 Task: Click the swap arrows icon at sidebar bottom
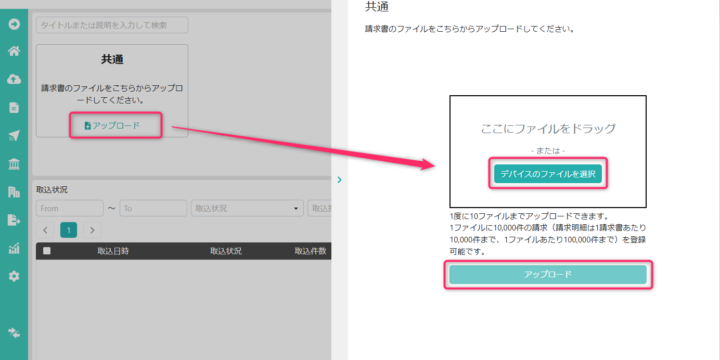pyautogui.click(x=14, y=333)
